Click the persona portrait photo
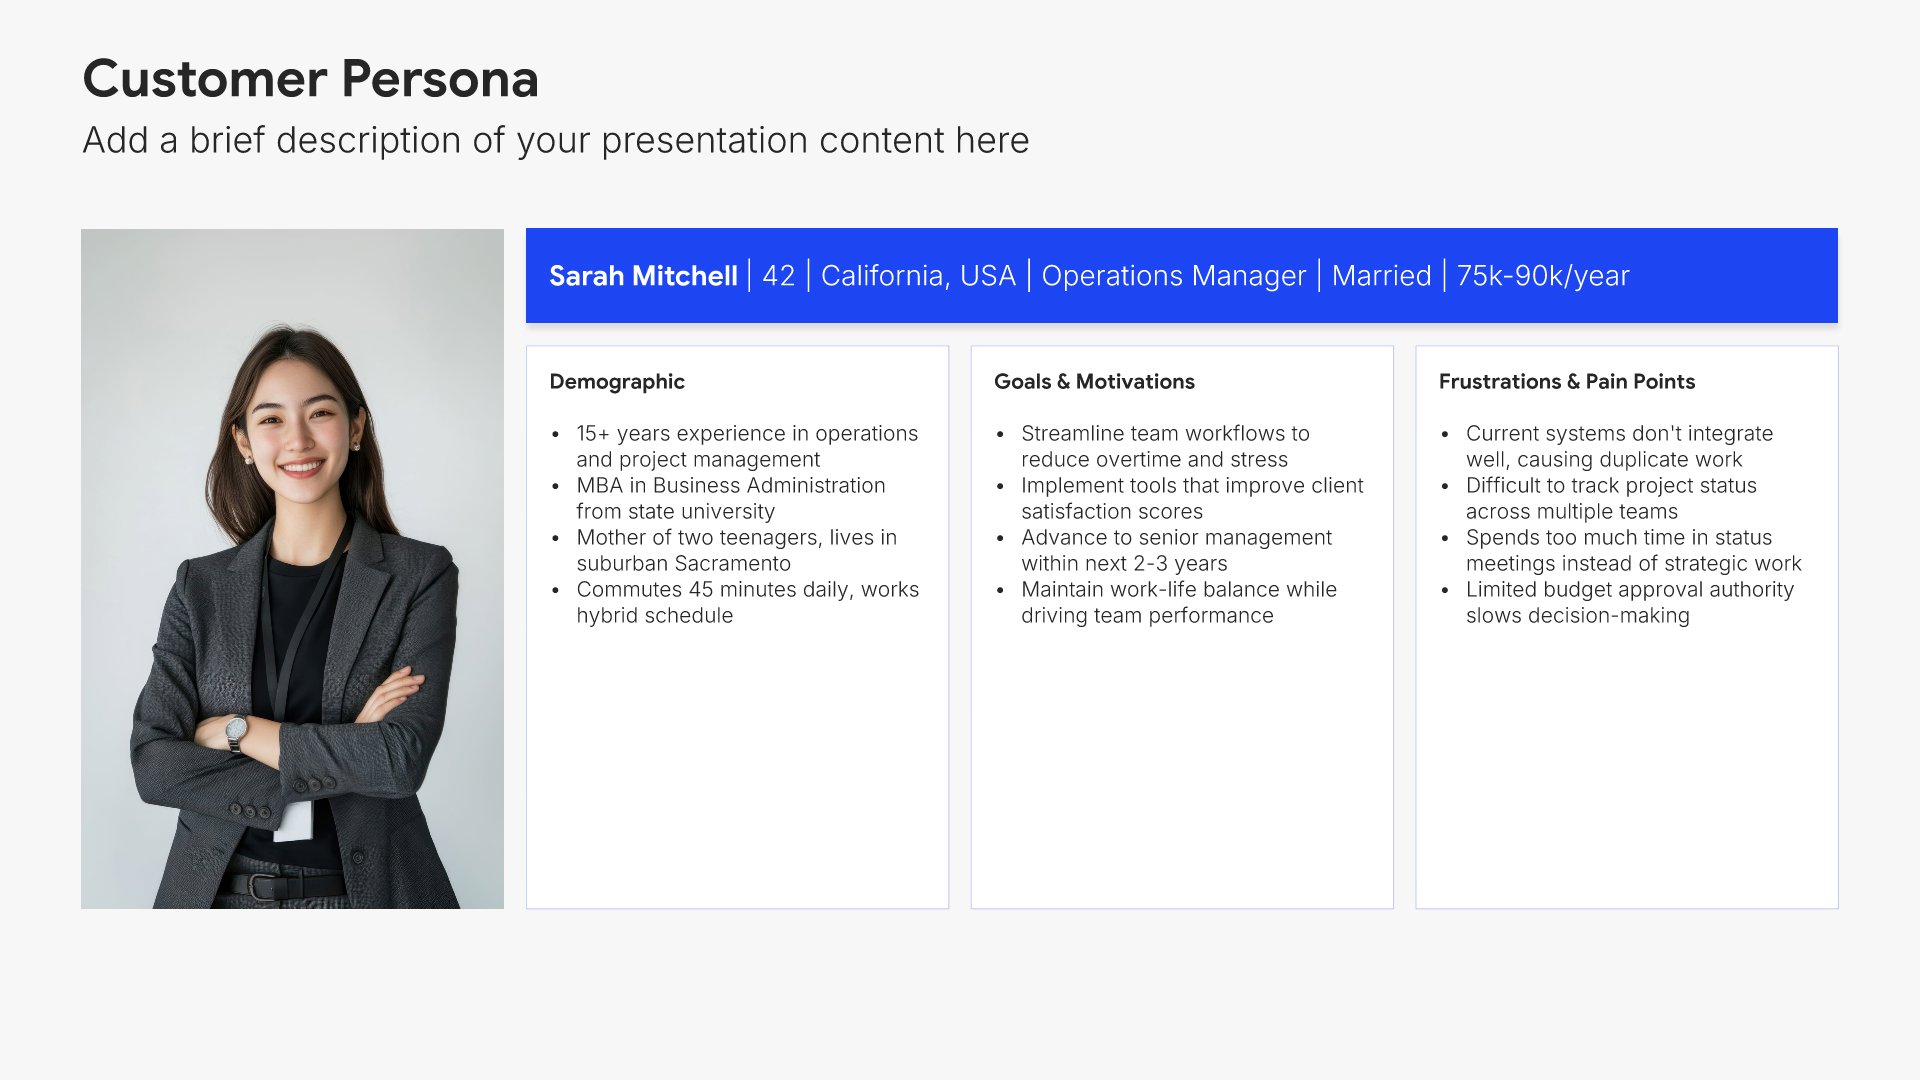1920x1080 pixels. click(x=292, y=568)
